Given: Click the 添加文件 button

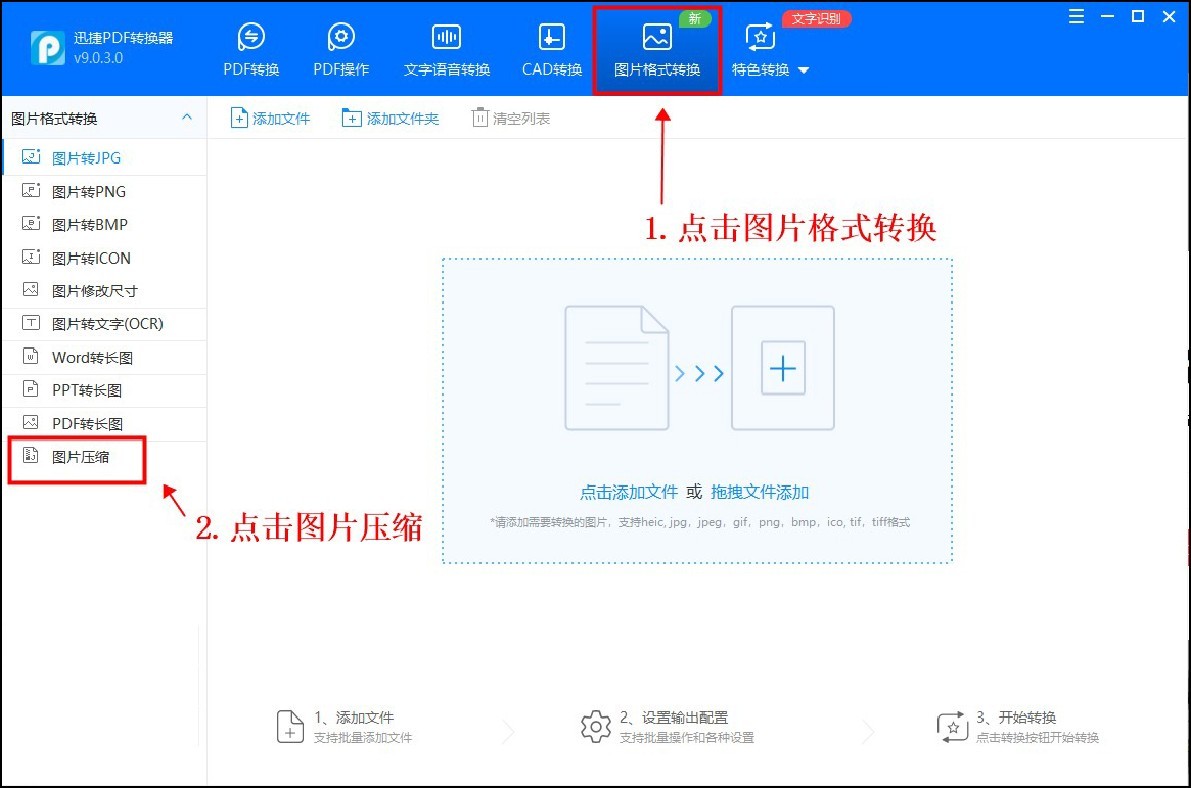Looking at the screenshot, I should click(270, 117).
